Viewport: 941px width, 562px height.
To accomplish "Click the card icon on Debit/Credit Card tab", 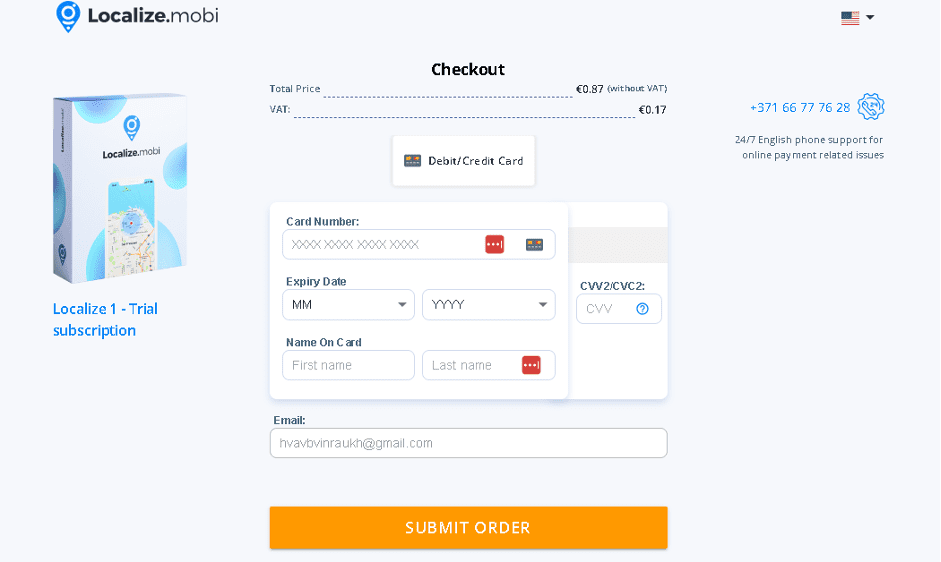I will pyautogui.click(x=412, y=161).
